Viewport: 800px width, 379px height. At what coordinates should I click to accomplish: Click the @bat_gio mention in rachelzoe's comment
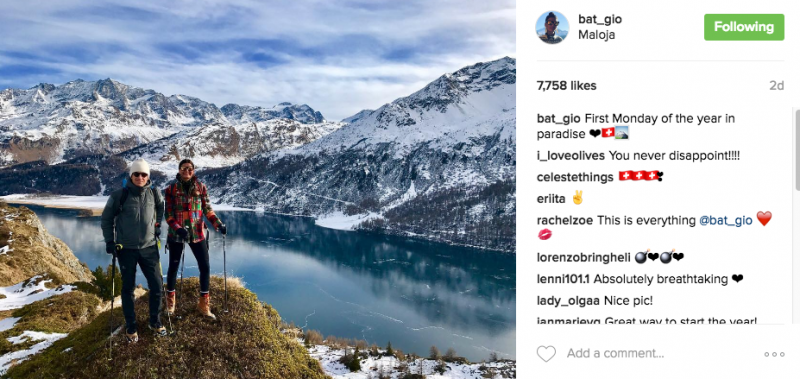[726, 220]
